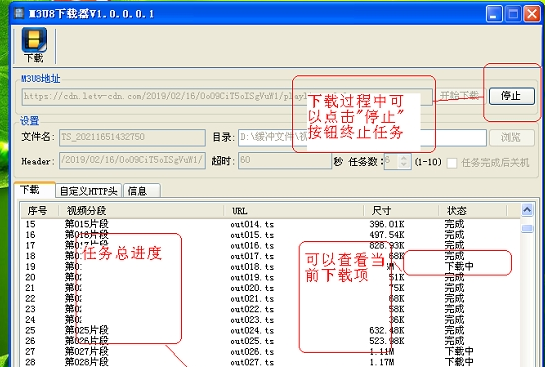Click the 文件名 input field
545x367 pixels.
(x=132, y=137)
